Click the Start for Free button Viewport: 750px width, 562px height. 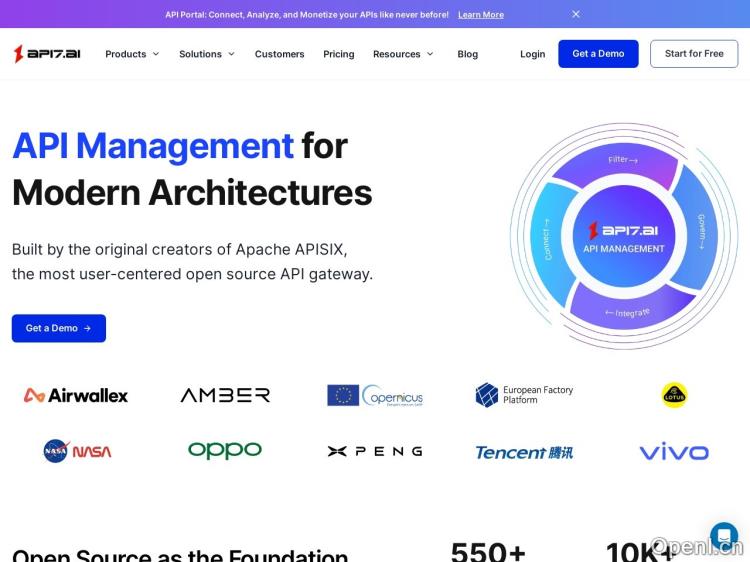point(694,54)
